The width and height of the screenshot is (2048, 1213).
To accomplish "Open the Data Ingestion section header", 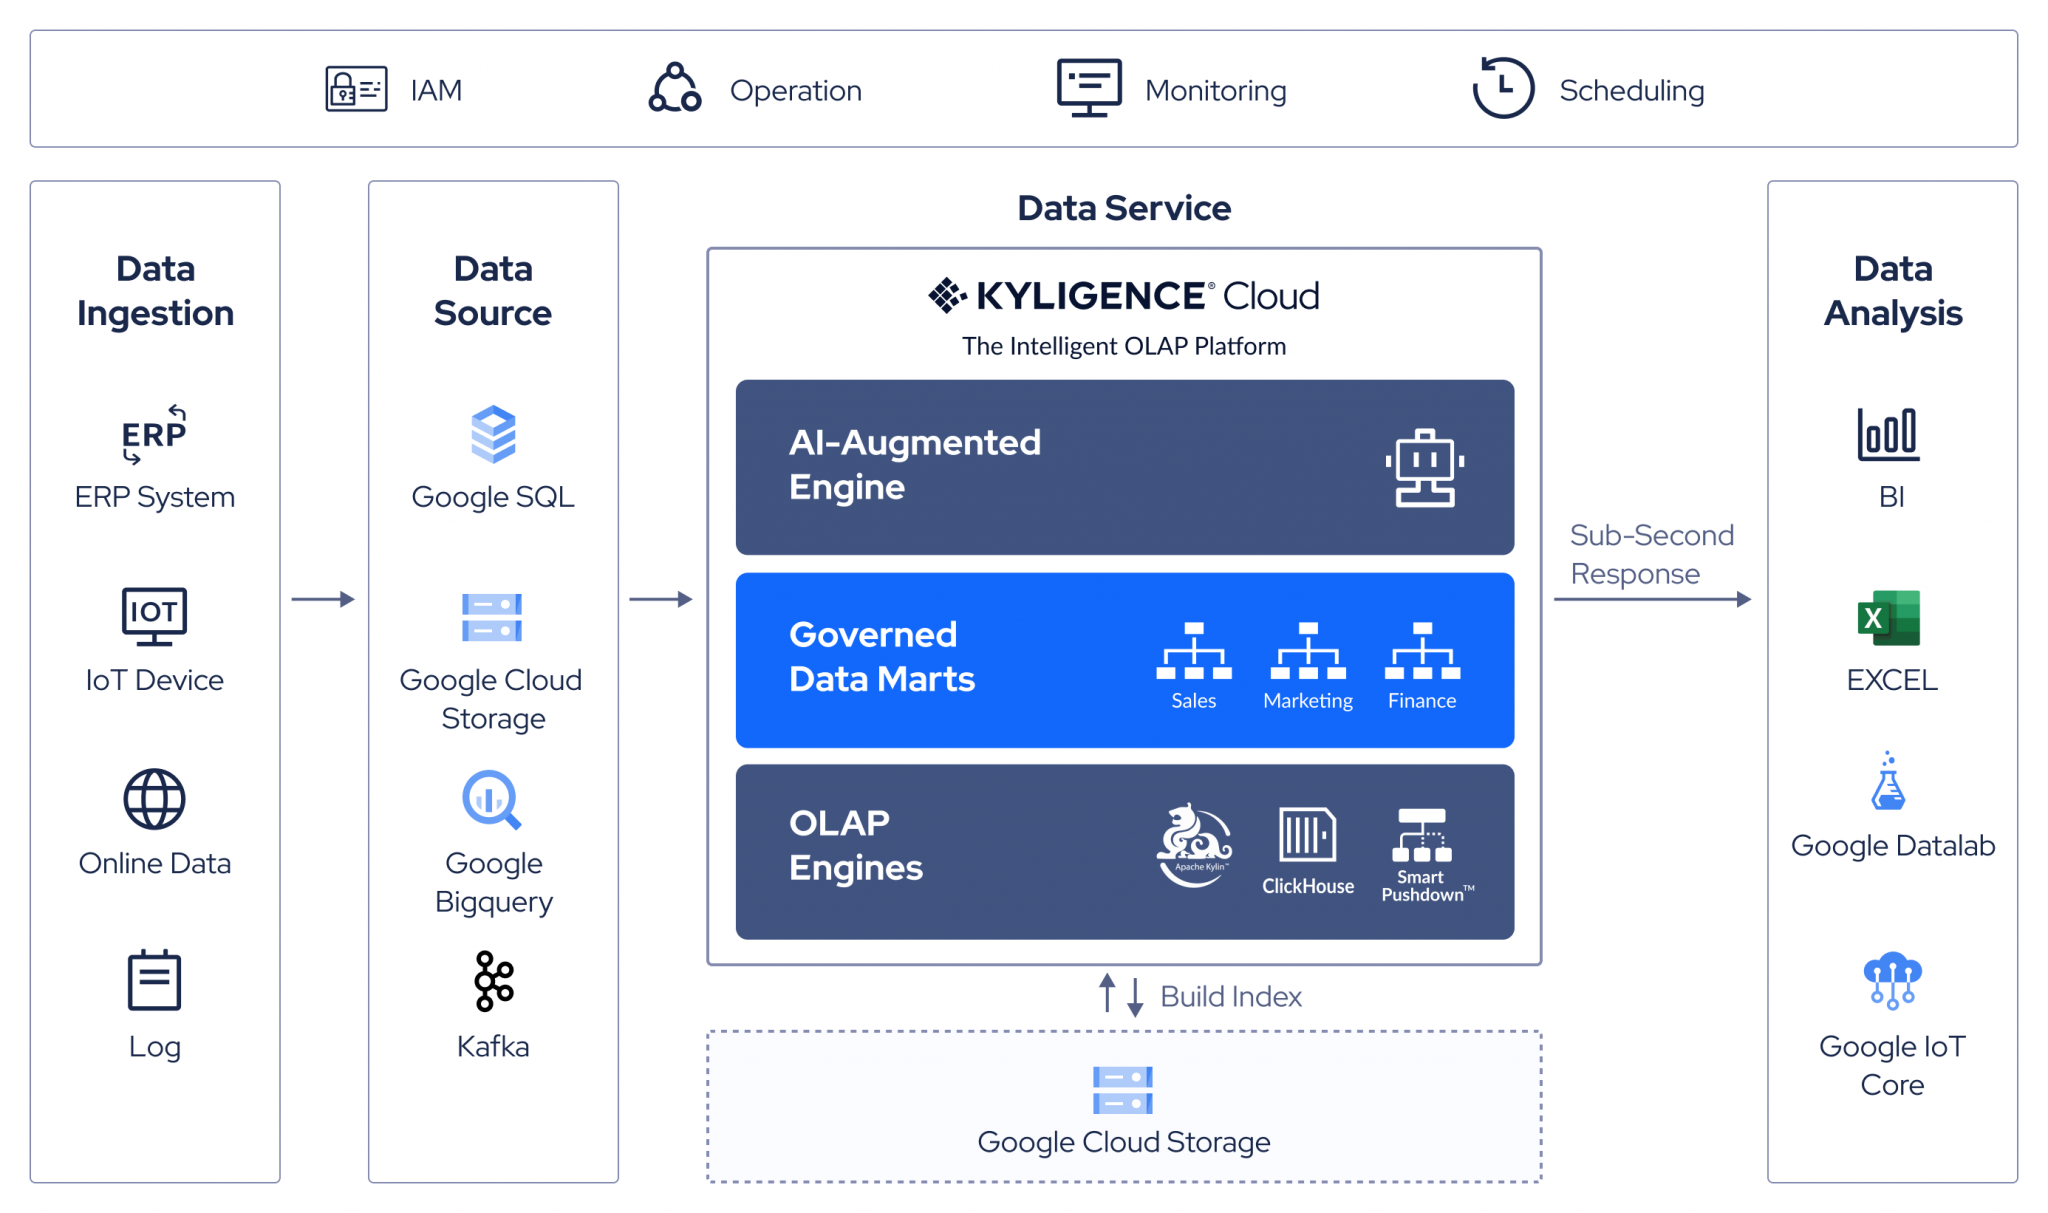I will click(154, 290).
